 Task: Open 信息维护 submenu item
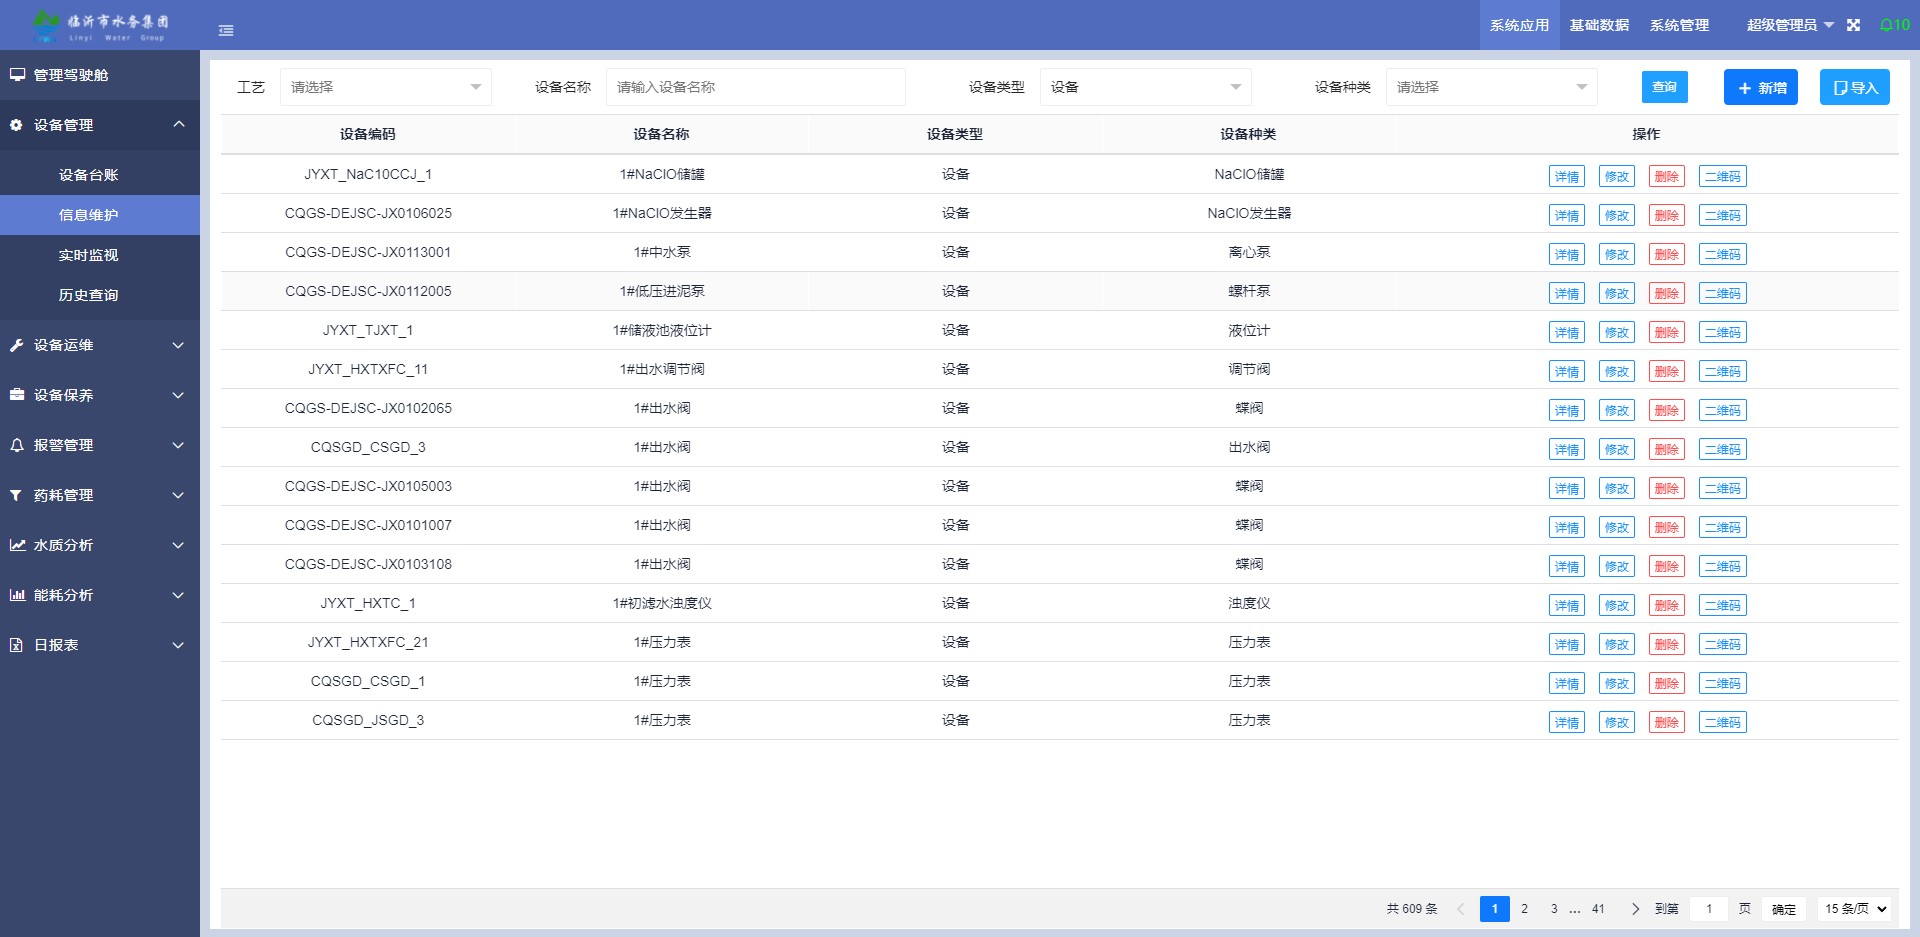[100, 215]
